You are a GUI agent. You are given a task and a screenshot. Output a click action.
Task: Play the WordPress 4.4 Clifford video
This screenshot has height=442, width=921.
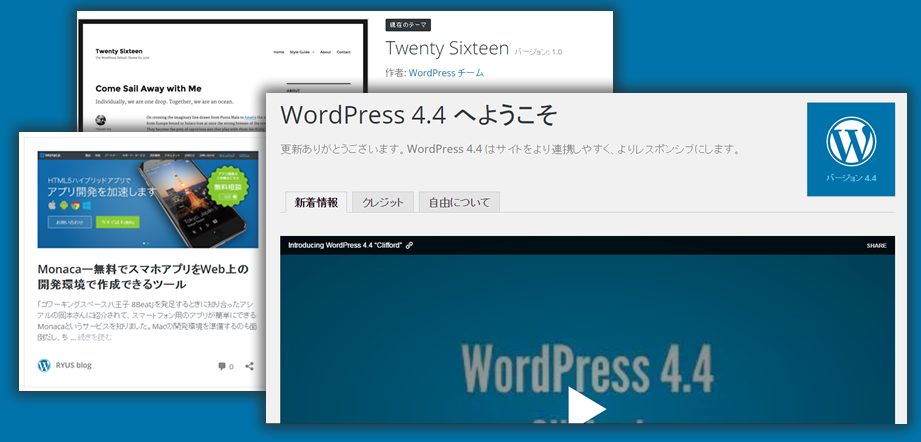click(587, 407)
